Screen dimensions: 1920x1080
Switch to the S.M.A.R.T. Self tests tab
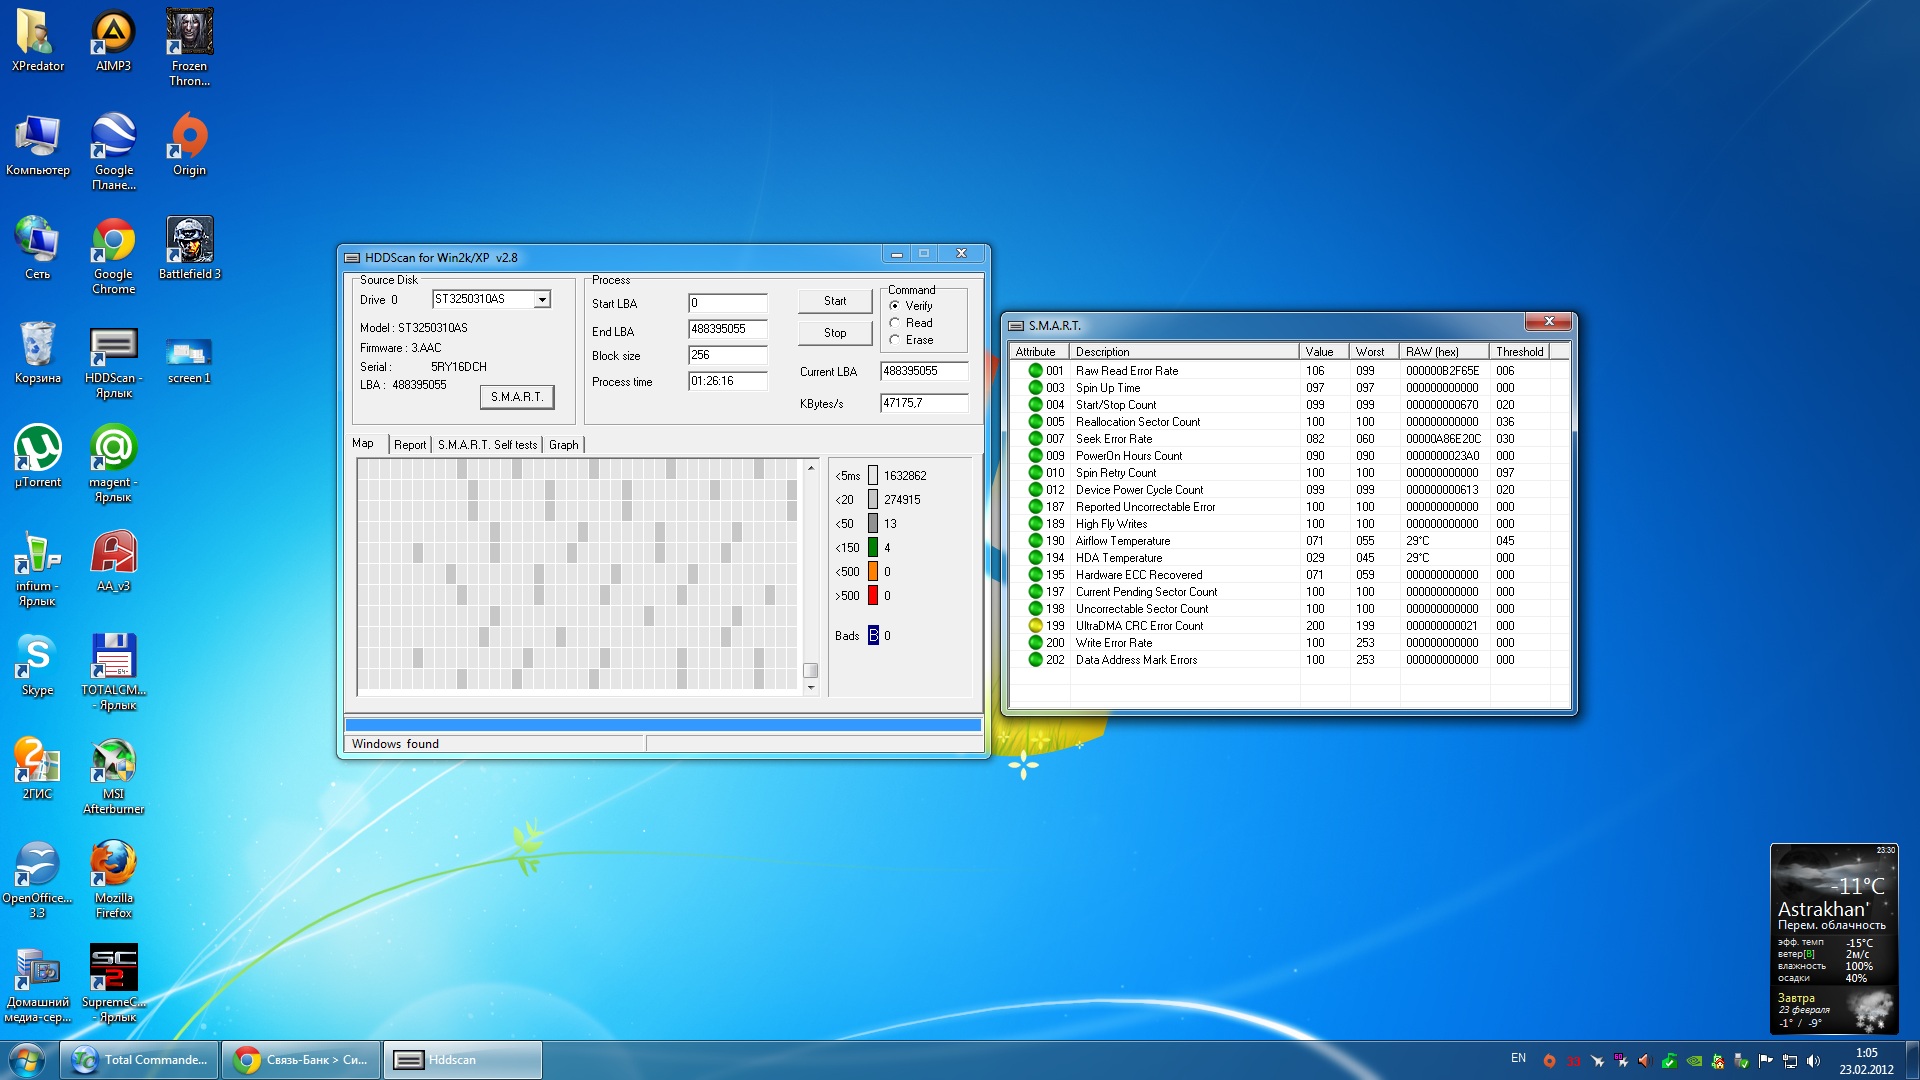[487, 445]
